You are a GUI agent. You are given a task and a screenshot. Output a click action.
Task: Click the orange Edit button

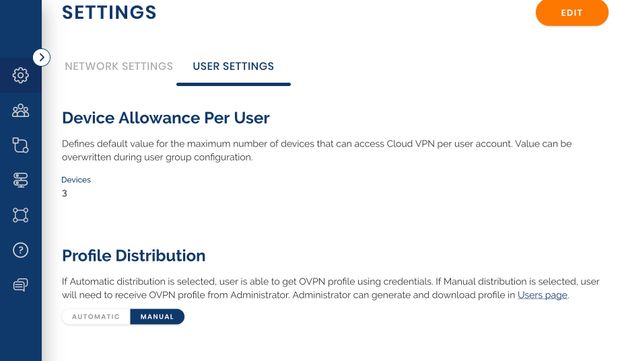[572, 13]
